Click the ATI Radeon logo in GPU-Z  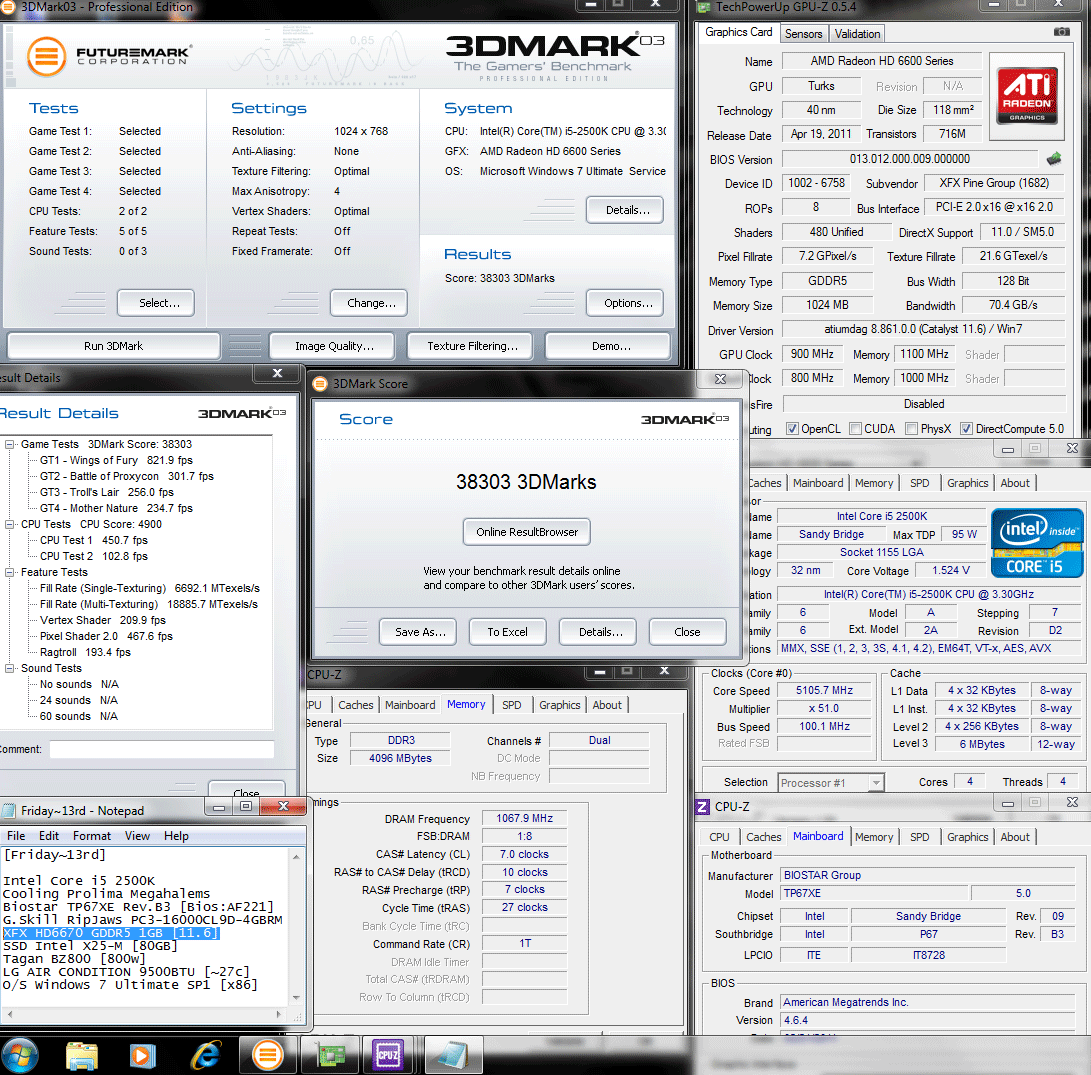tap(1027, 95)
